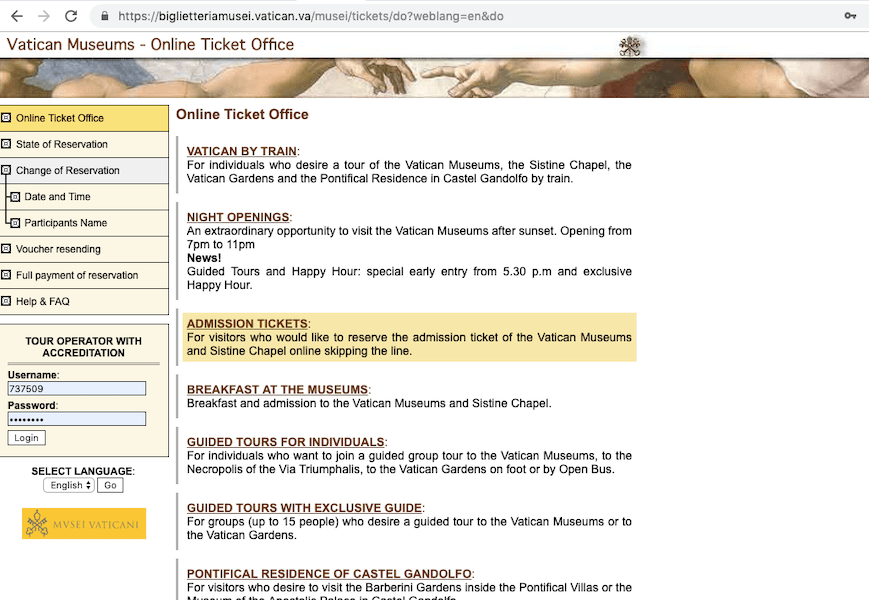869x600 pixels.
Task: Open GUIDED TOURS WITH EXCLUSIVE GUIDE link
Action: [304, 508]
